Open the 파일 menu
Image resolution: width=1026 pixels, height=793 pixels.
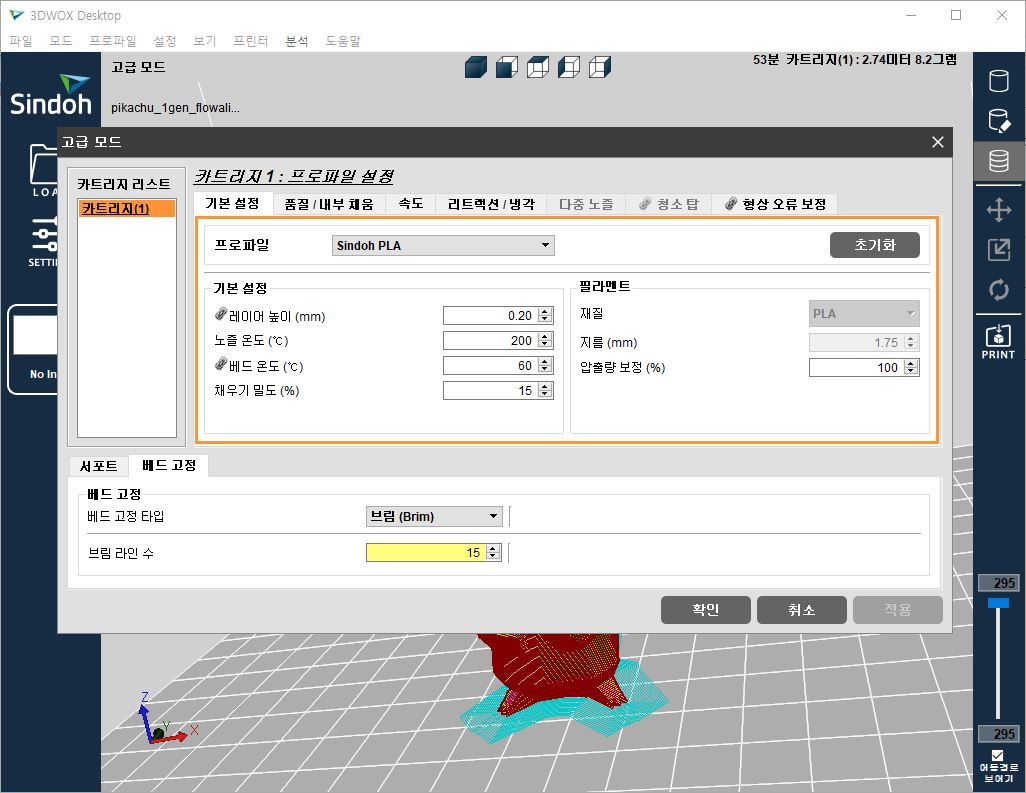pyautogui.click(x=21, y=41)
